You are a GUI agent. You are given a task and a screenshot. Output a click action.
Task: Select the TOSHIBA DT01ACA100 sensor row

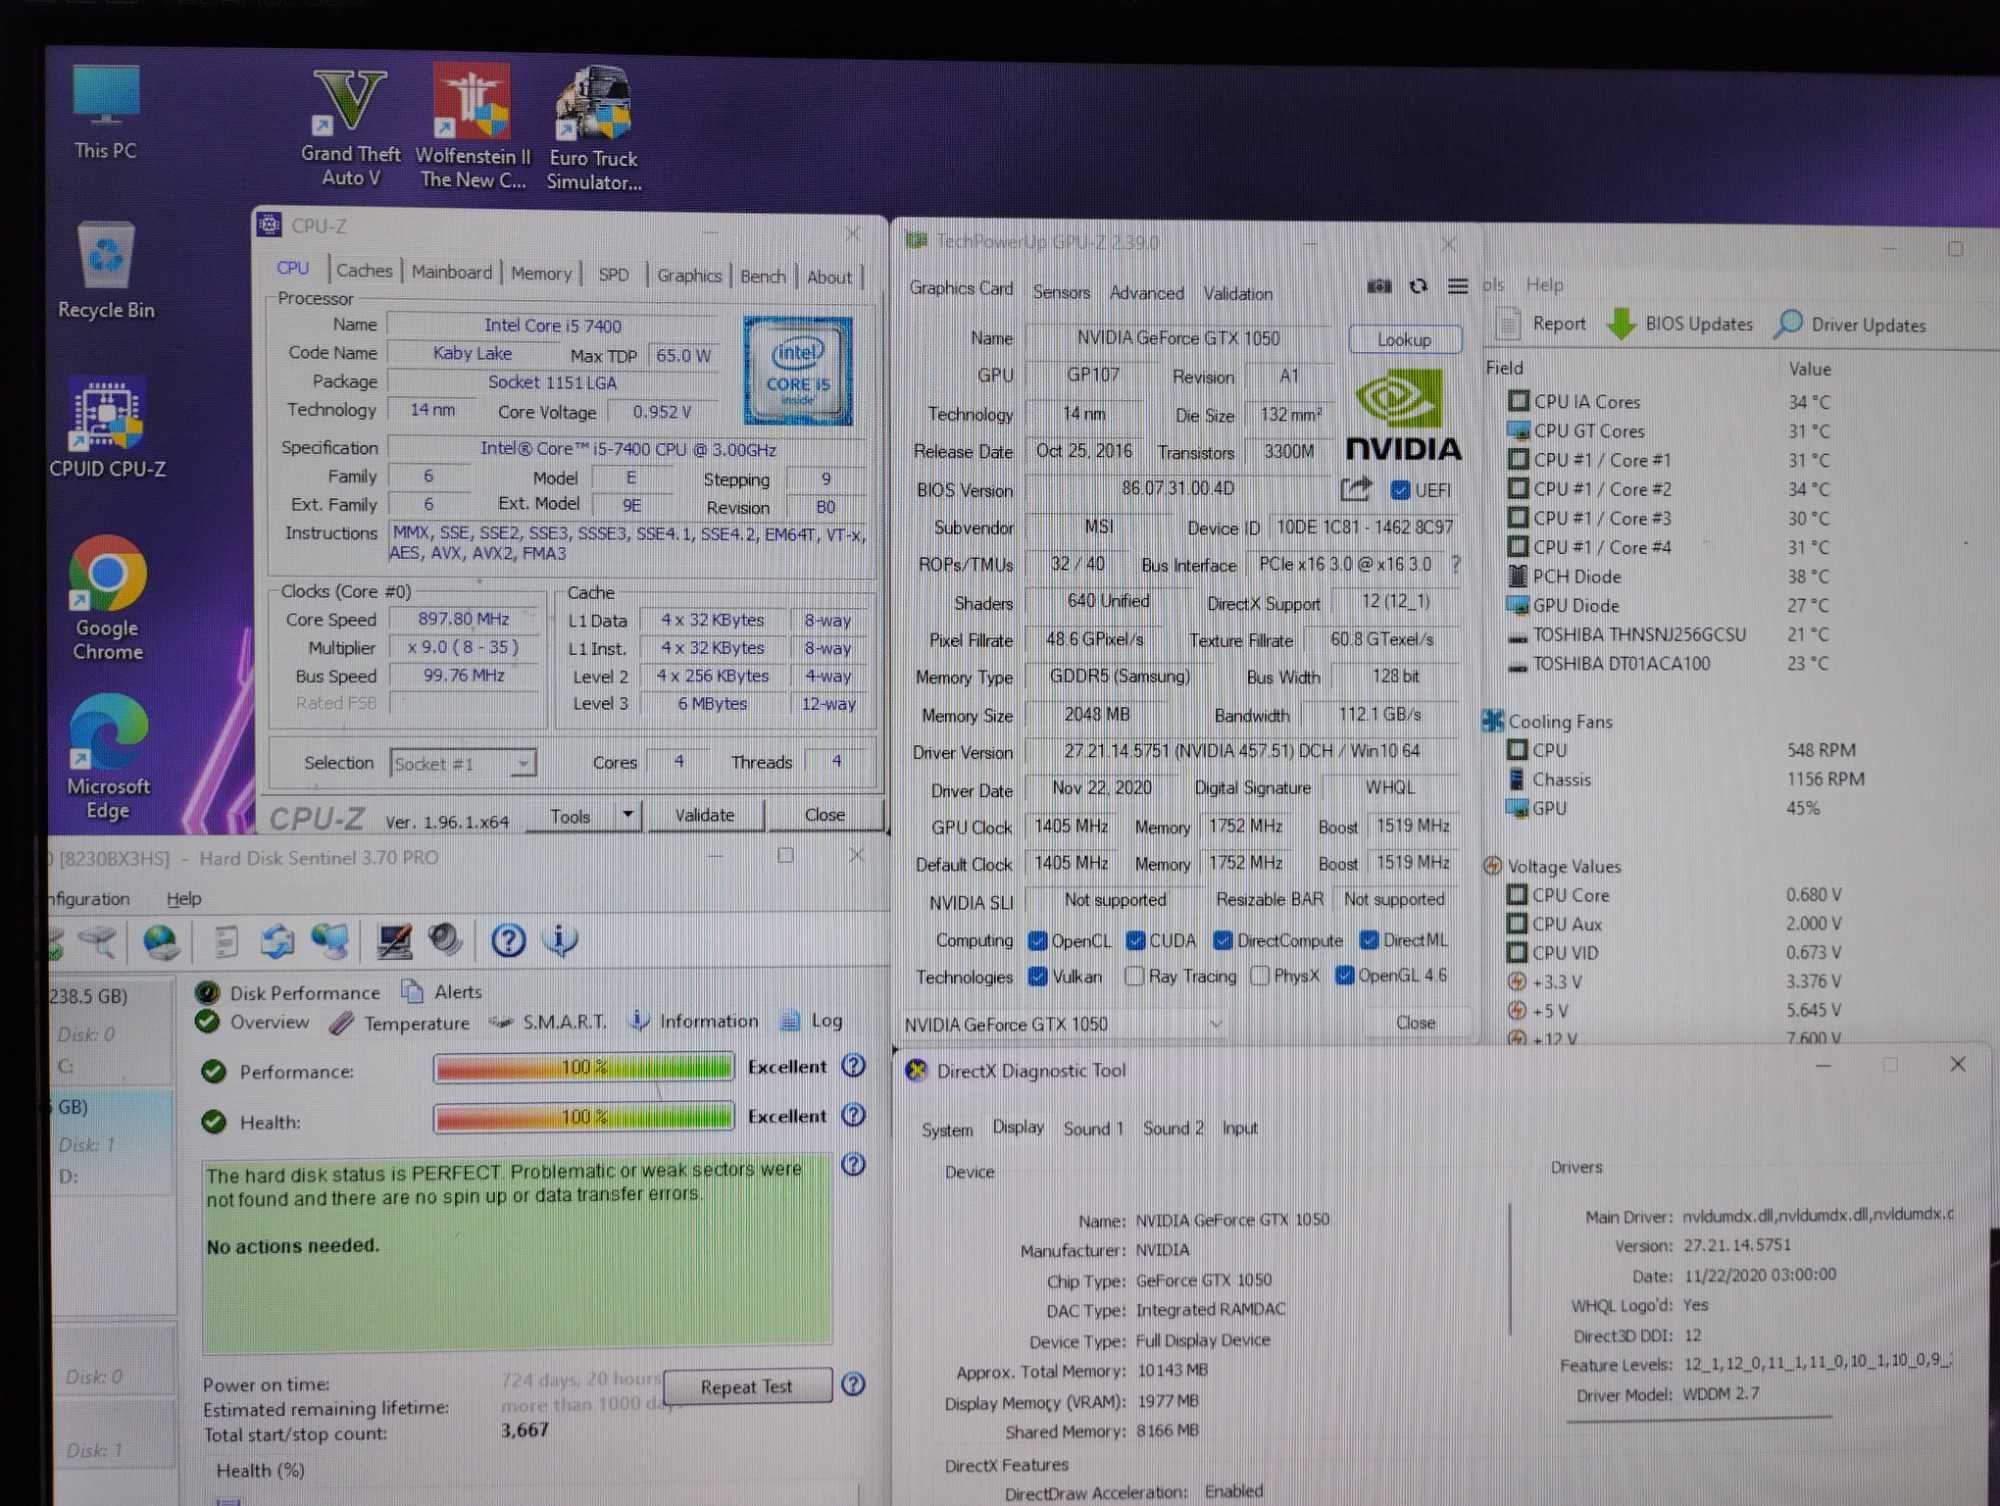tap(1668, 663)
